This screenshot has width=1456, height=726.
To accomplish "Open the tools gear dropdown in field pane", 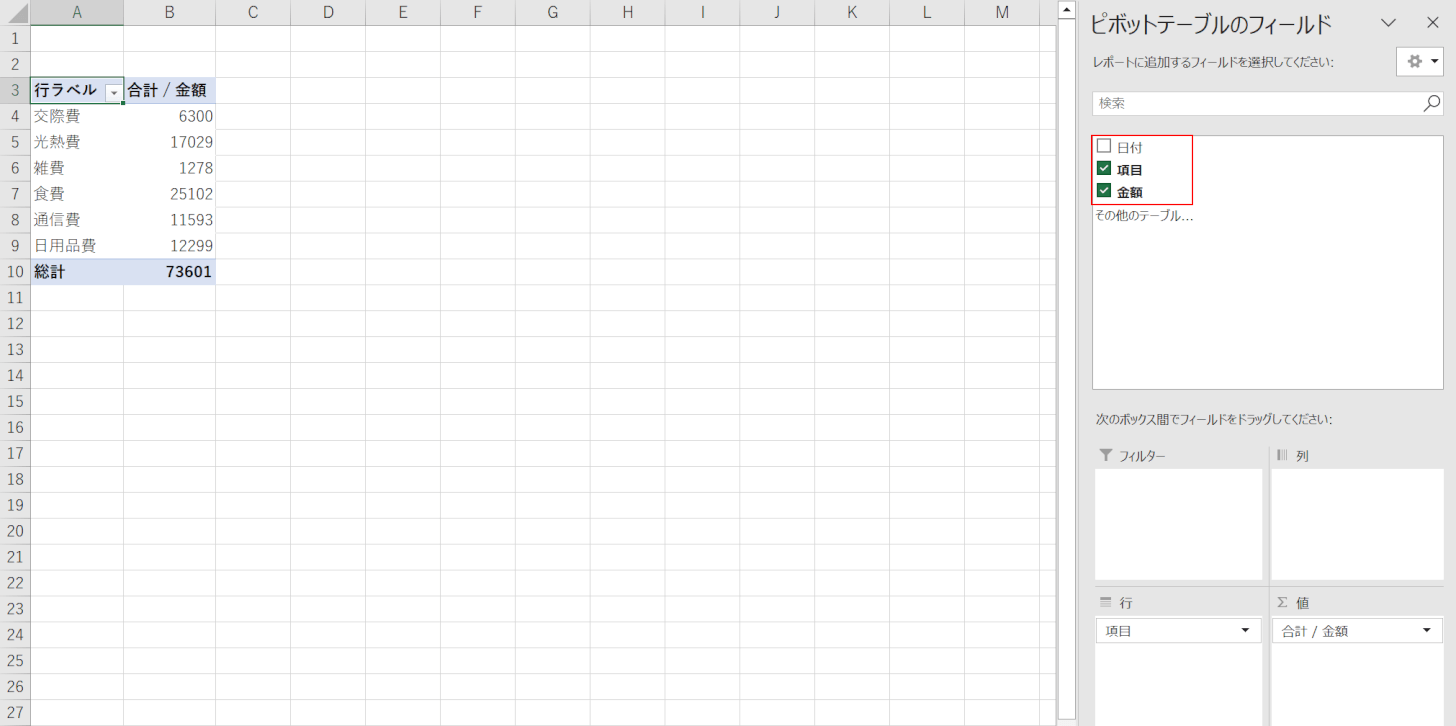I will click(x=1420, y=61).
